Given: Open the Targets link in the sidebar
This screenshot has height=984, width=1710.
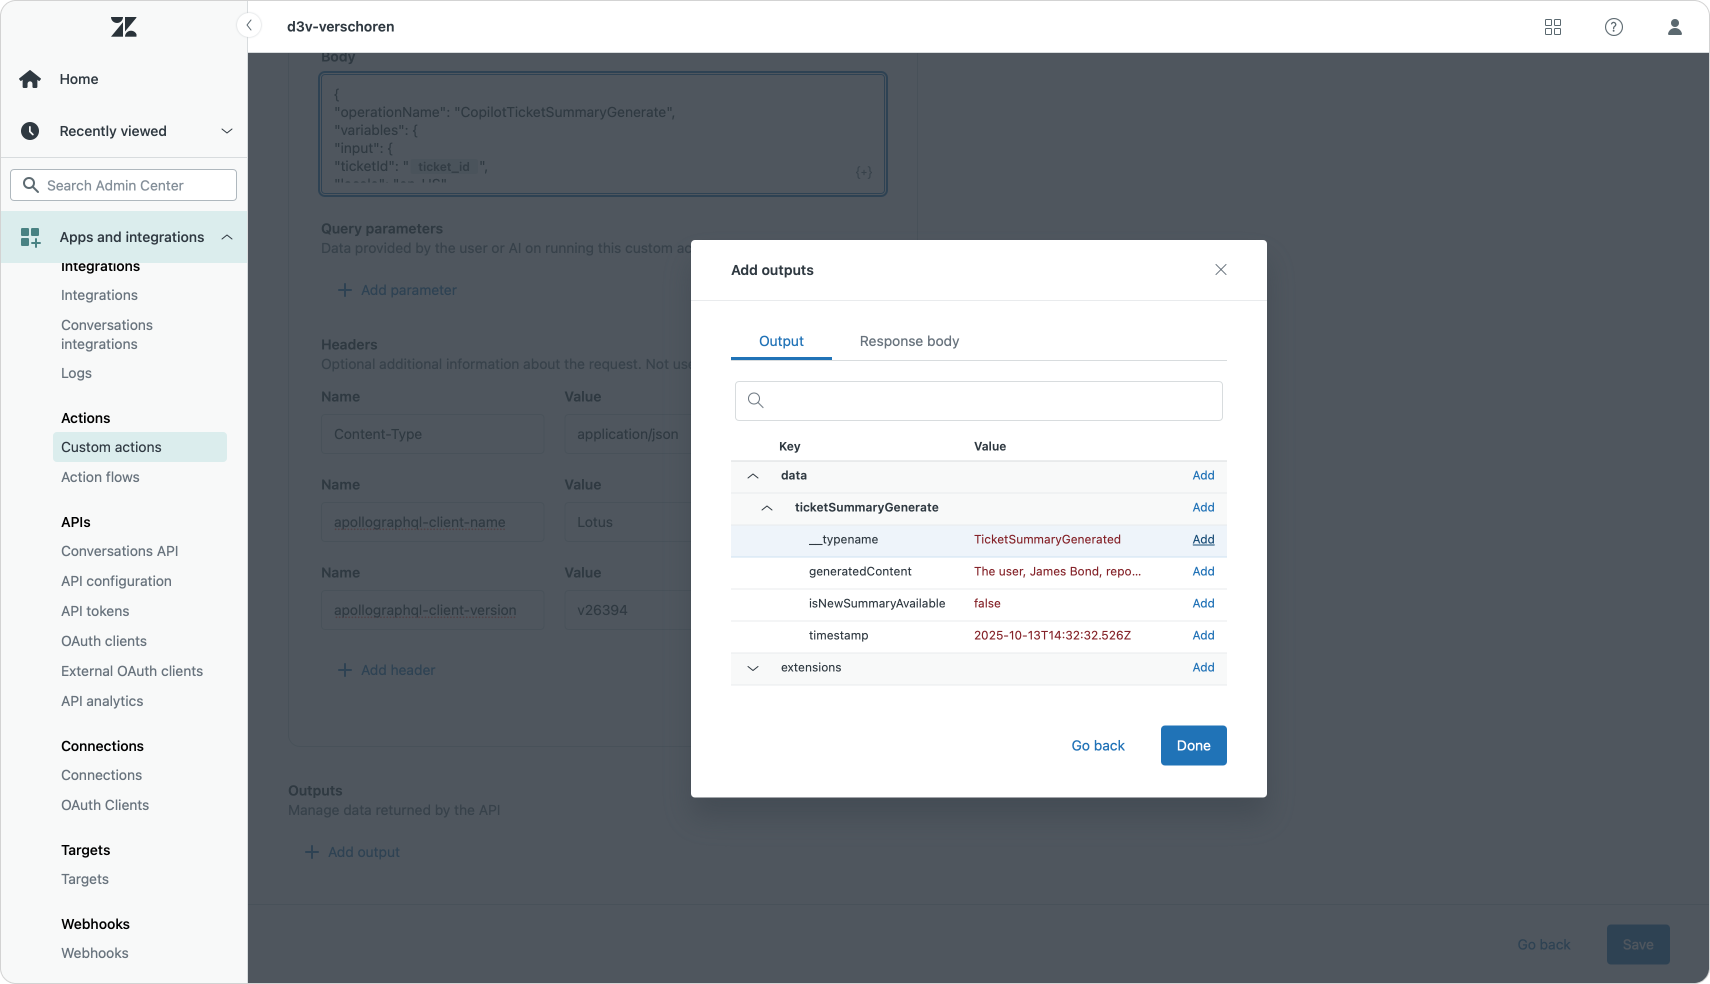Looking at the screenshot, I should click(85, 879).
